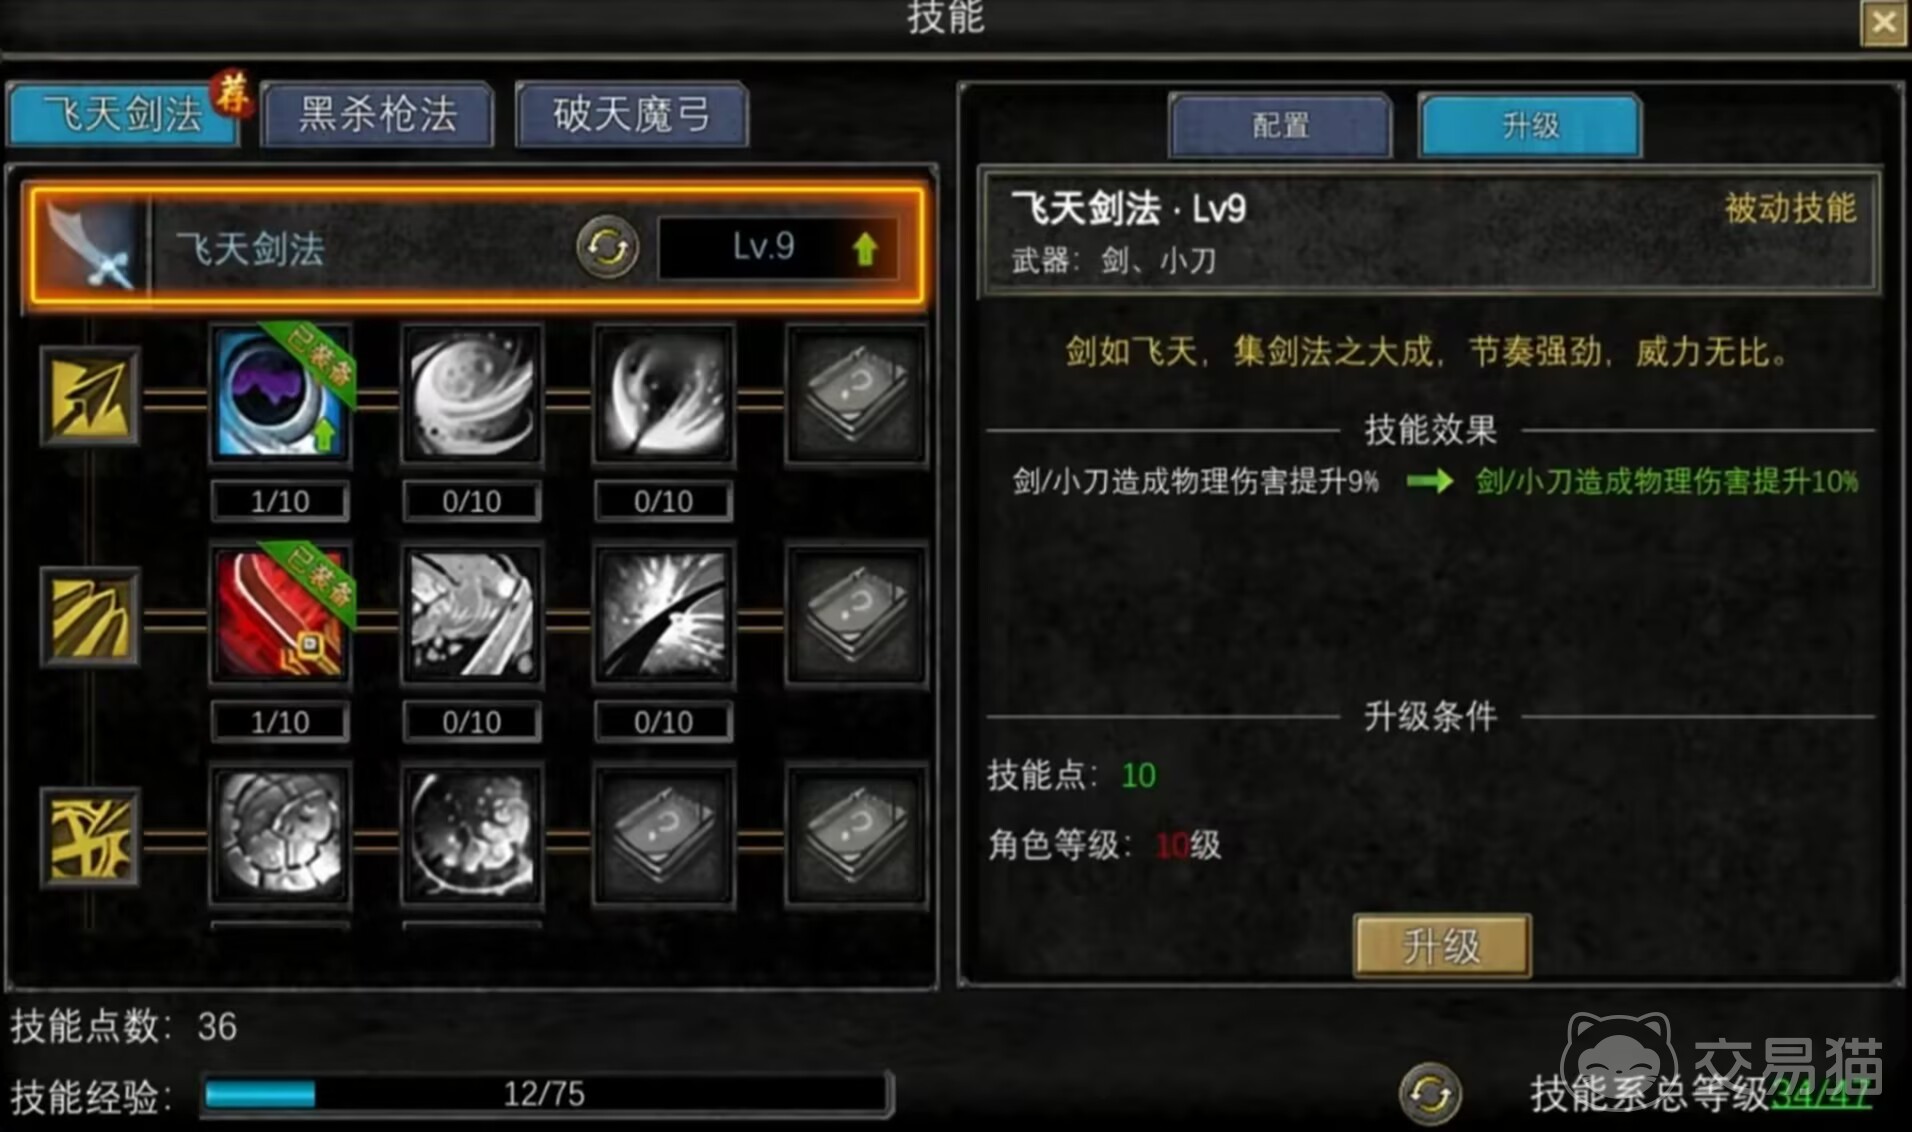Select the 升级 tab in right panel

[x=1530, y=126]
